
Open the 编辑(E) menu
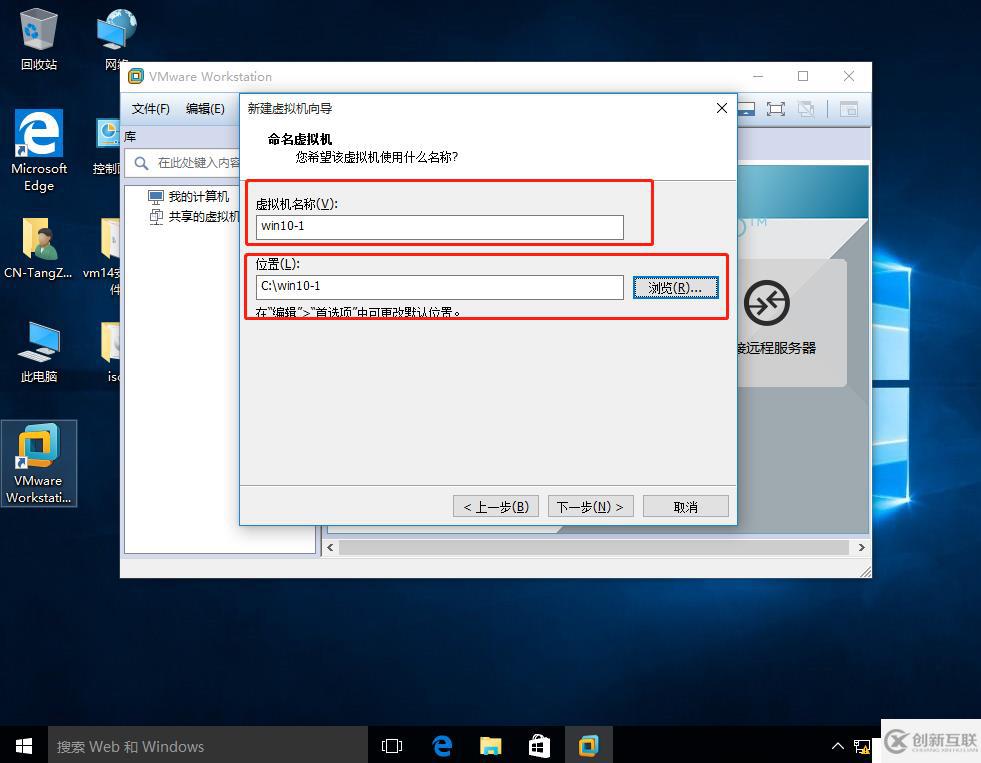(205, 109)
